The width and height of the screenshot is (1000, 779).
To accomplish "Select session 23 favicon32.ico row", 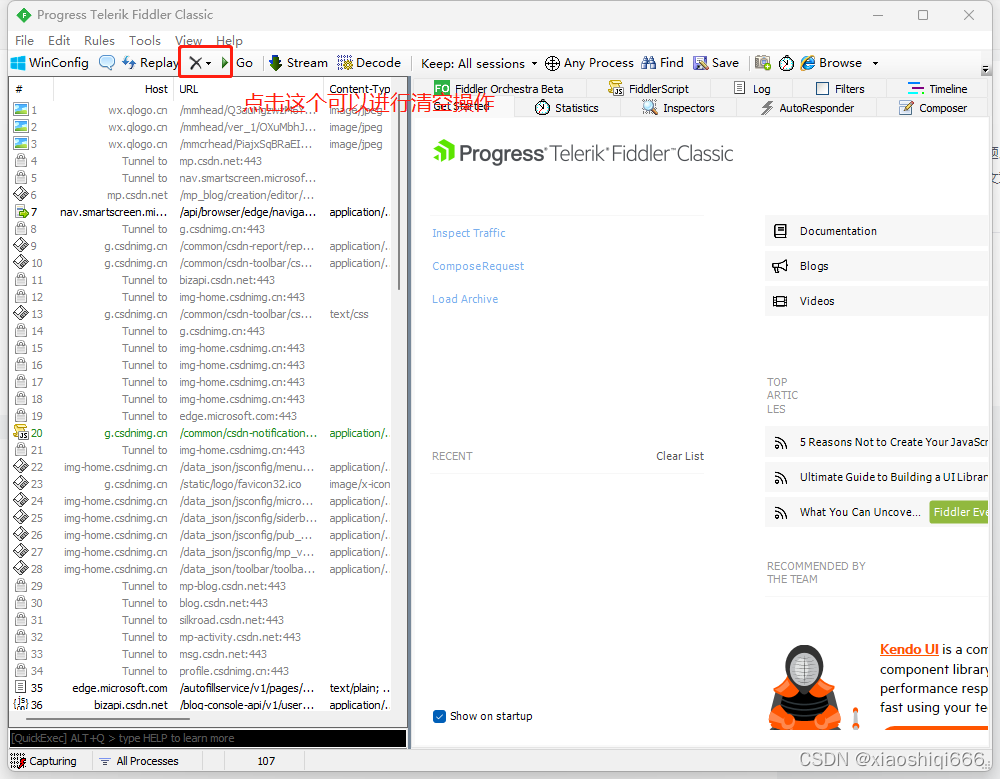I will (x=202, y=484).
